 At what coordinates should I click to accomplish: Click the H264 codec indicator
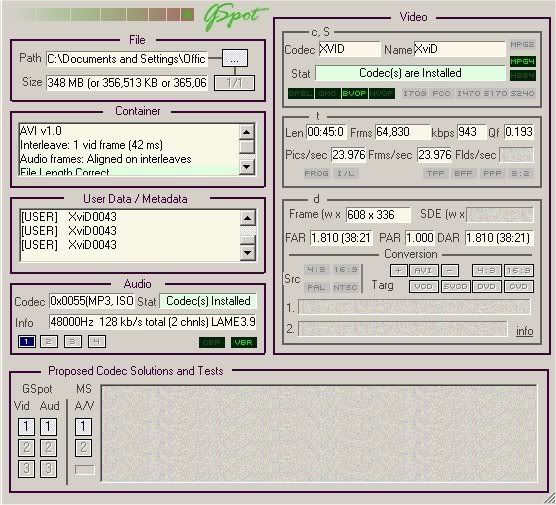522,75
